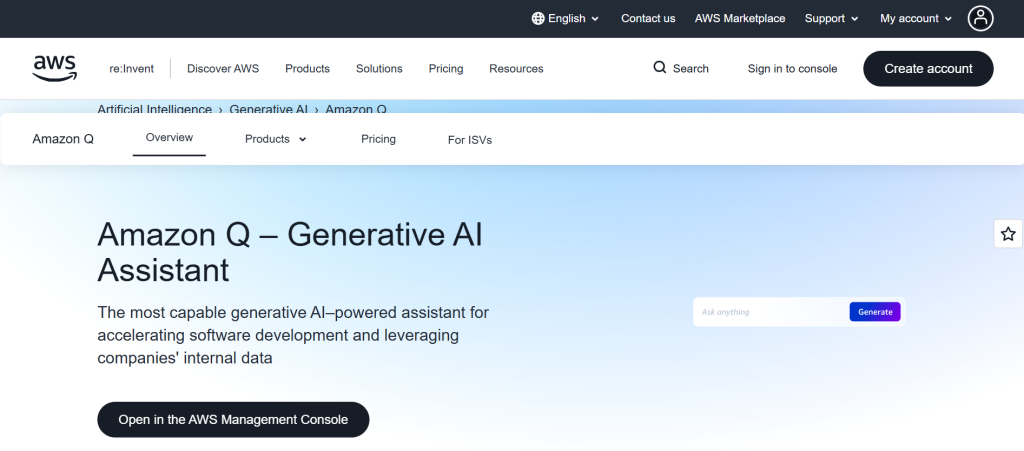Expand the My account dropdown
This screenshot has width=1024, height=451.
point(916,18)
